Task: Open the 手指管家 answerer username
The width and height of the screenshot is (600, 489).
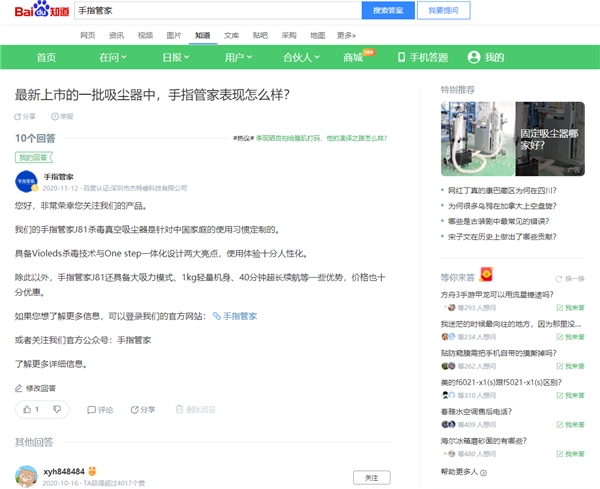Action: [x=59, y=177]
